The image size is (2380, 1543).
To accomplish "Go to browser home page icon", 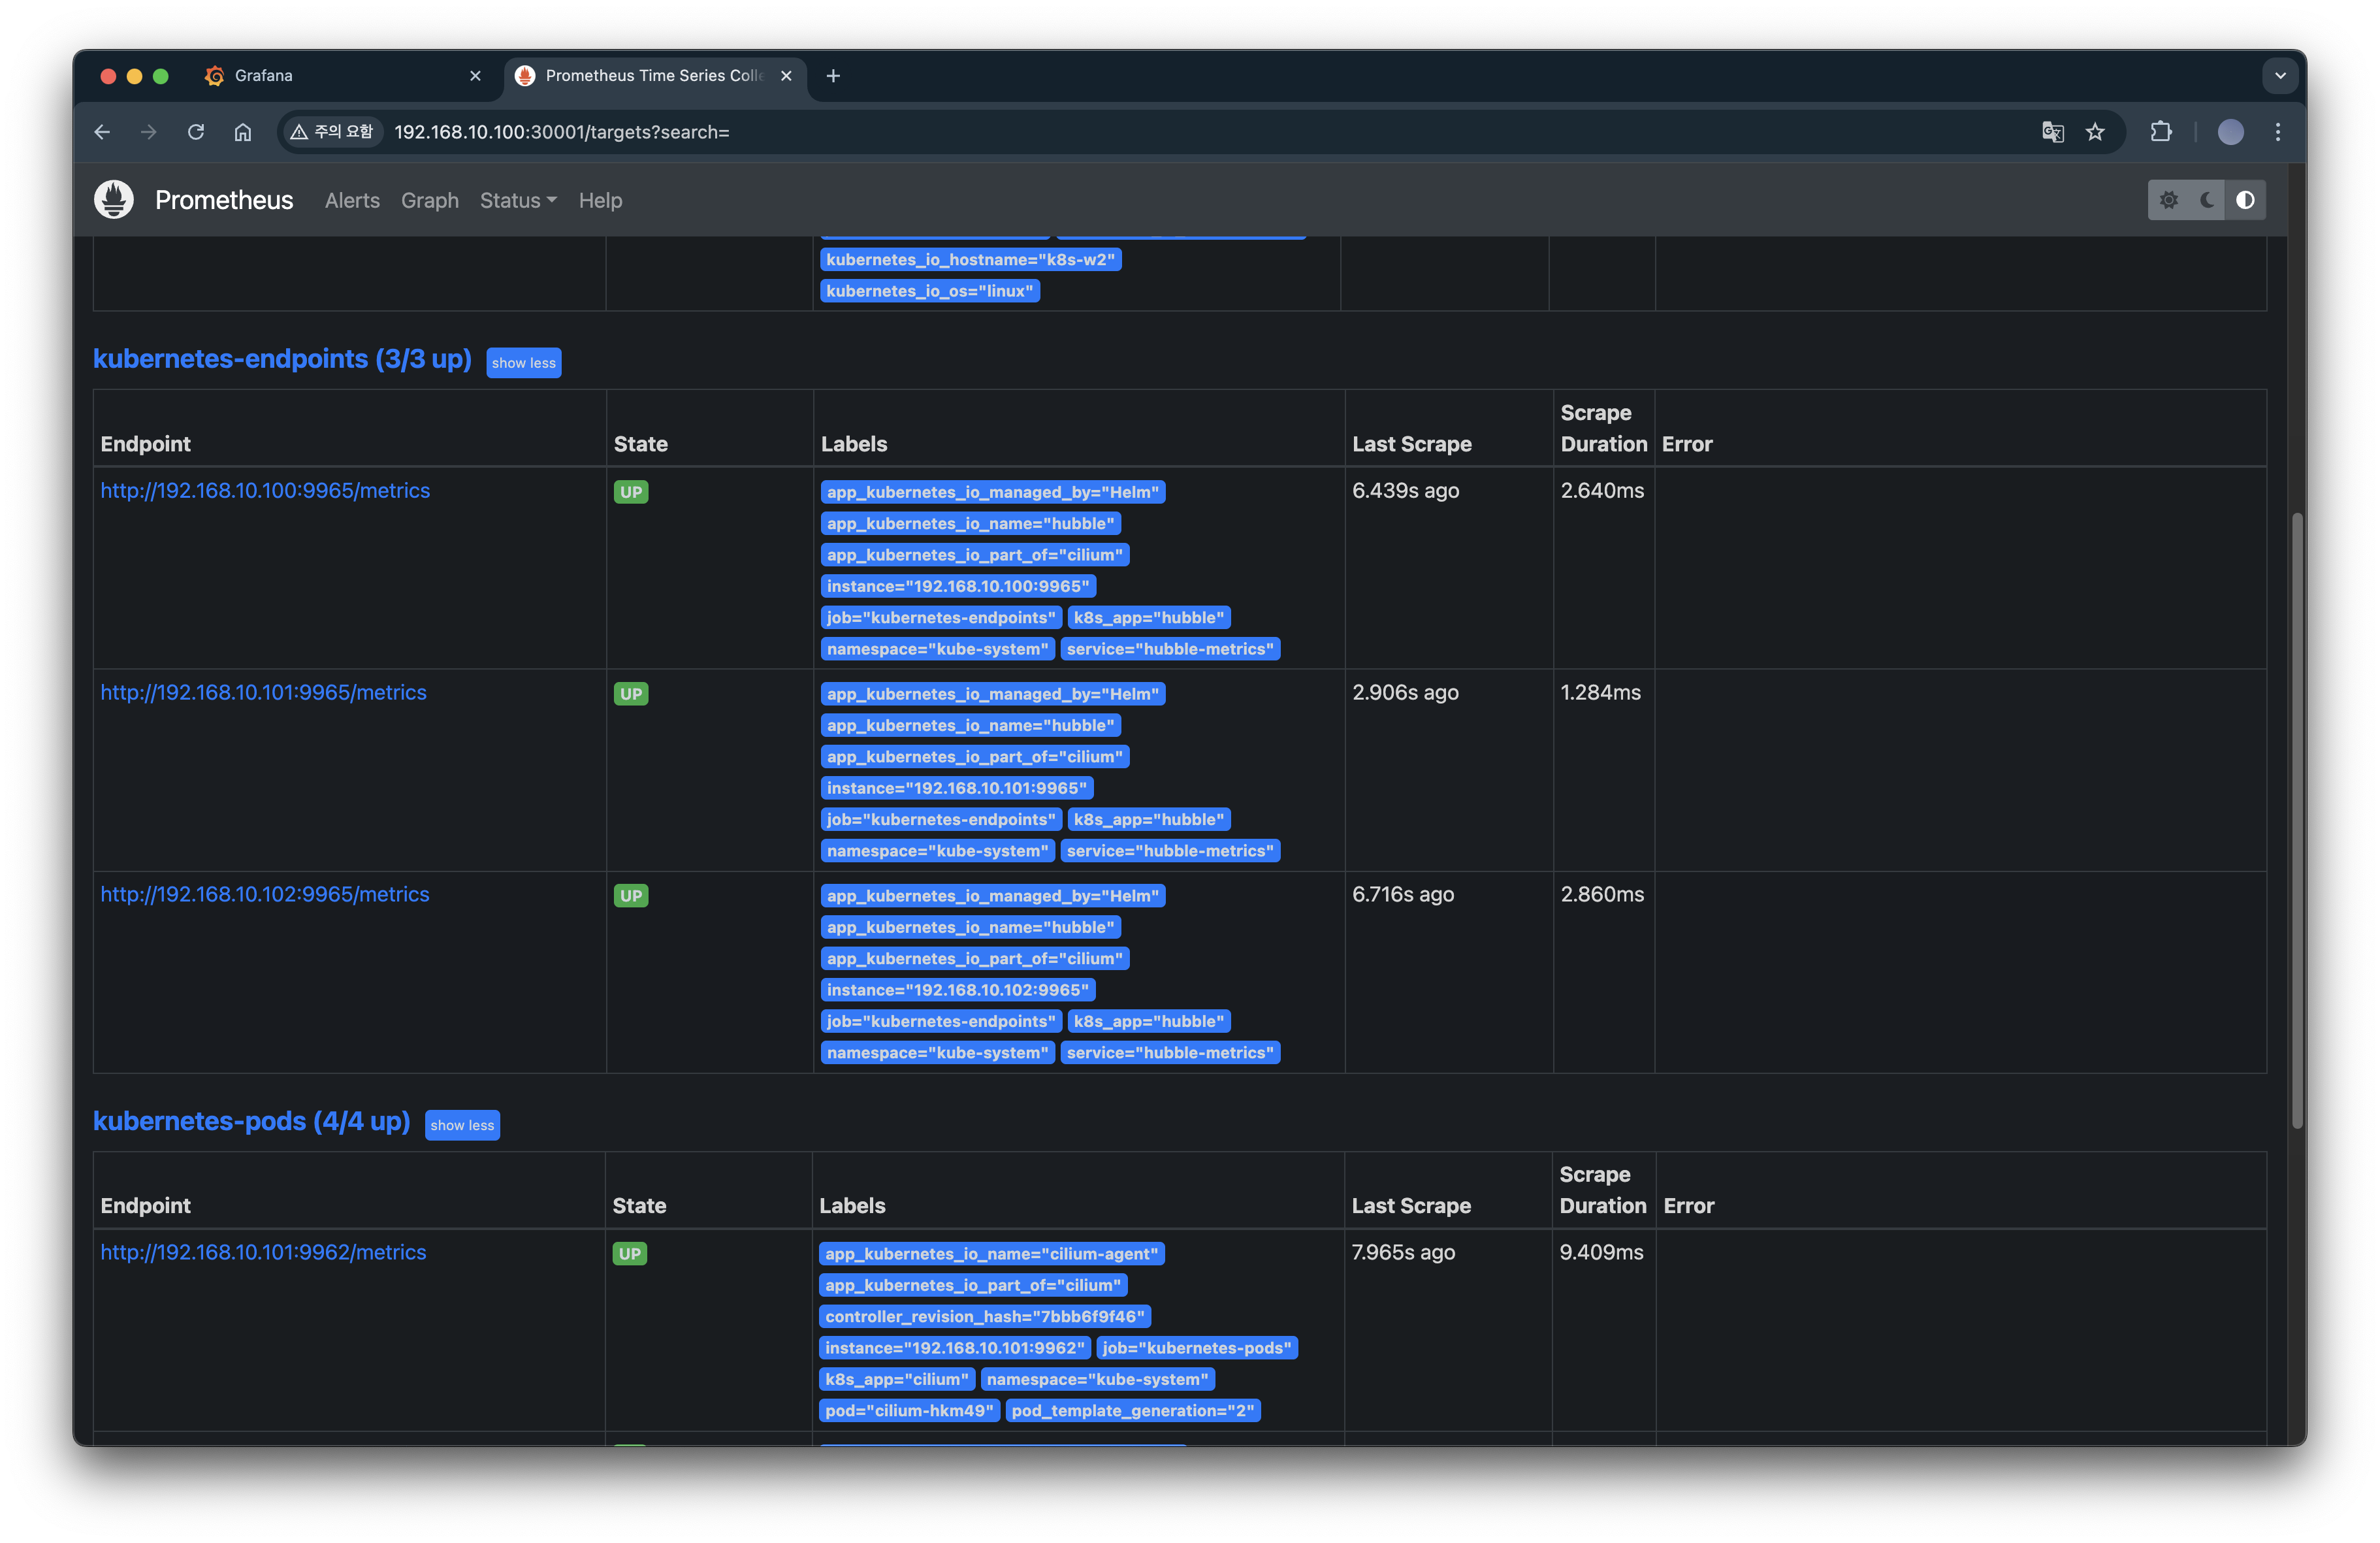I will tap(243, 132).
